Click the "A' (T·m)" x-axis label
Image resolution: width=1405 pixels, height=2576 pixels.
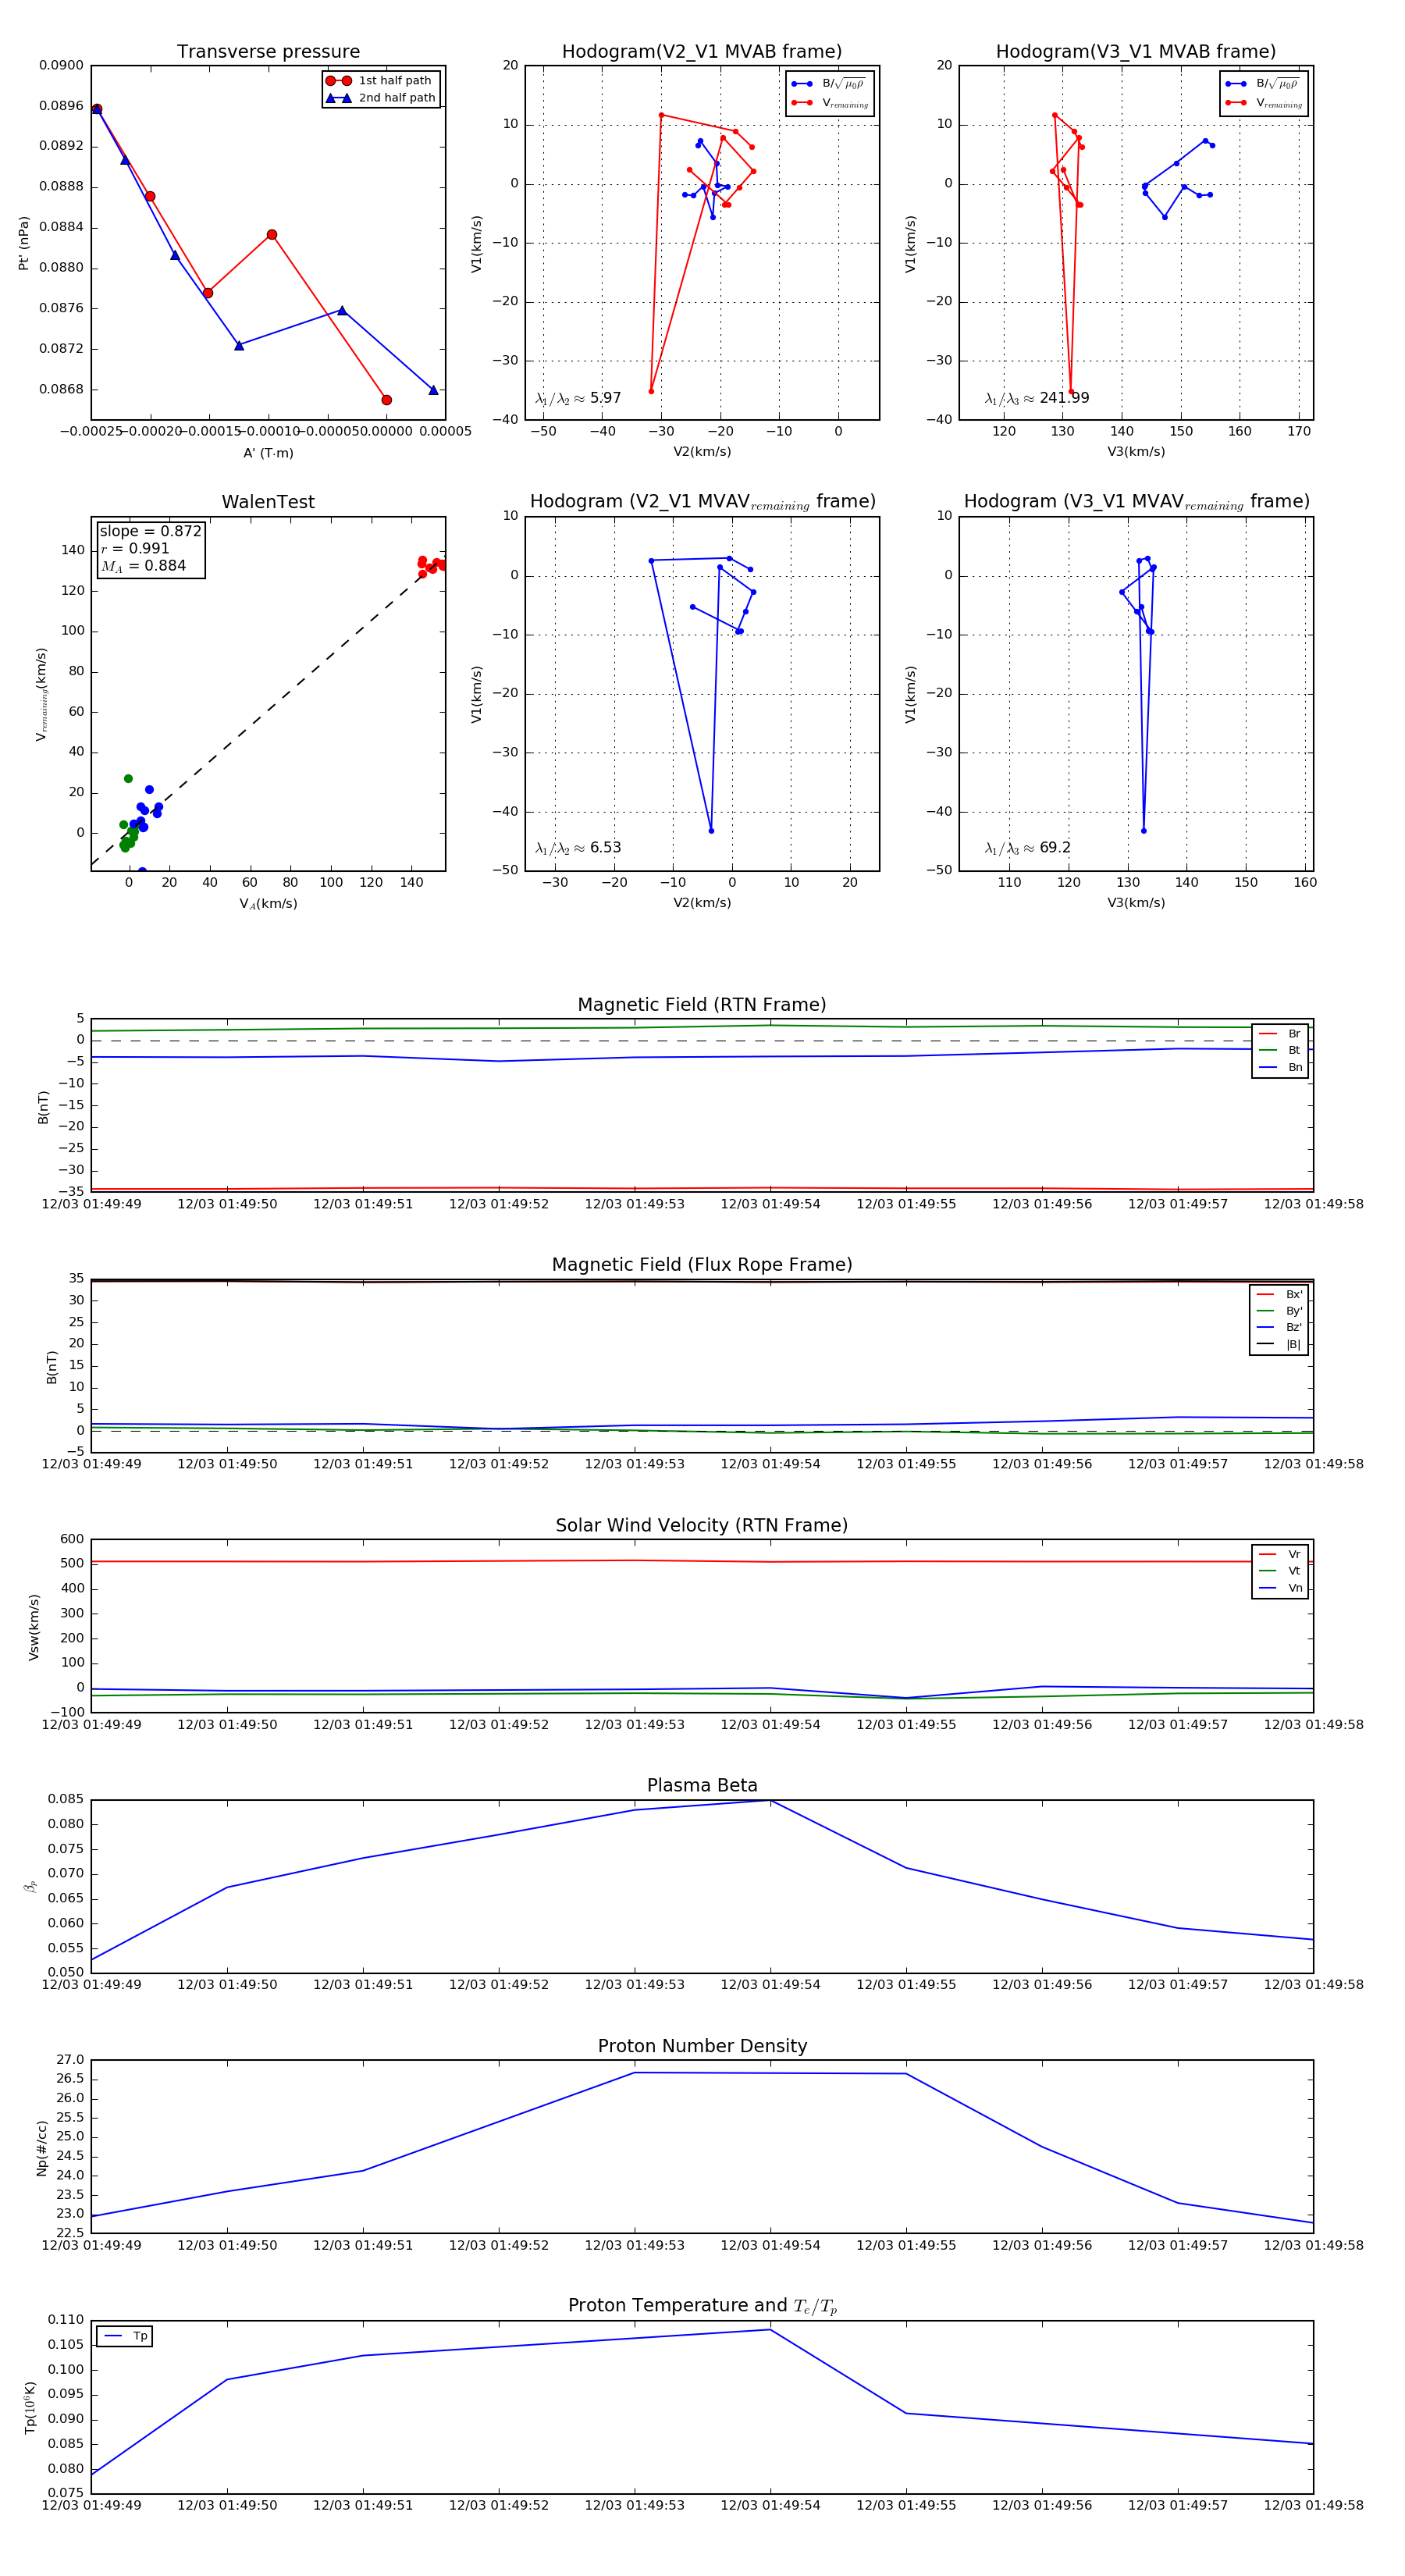[x=268, y=453]
